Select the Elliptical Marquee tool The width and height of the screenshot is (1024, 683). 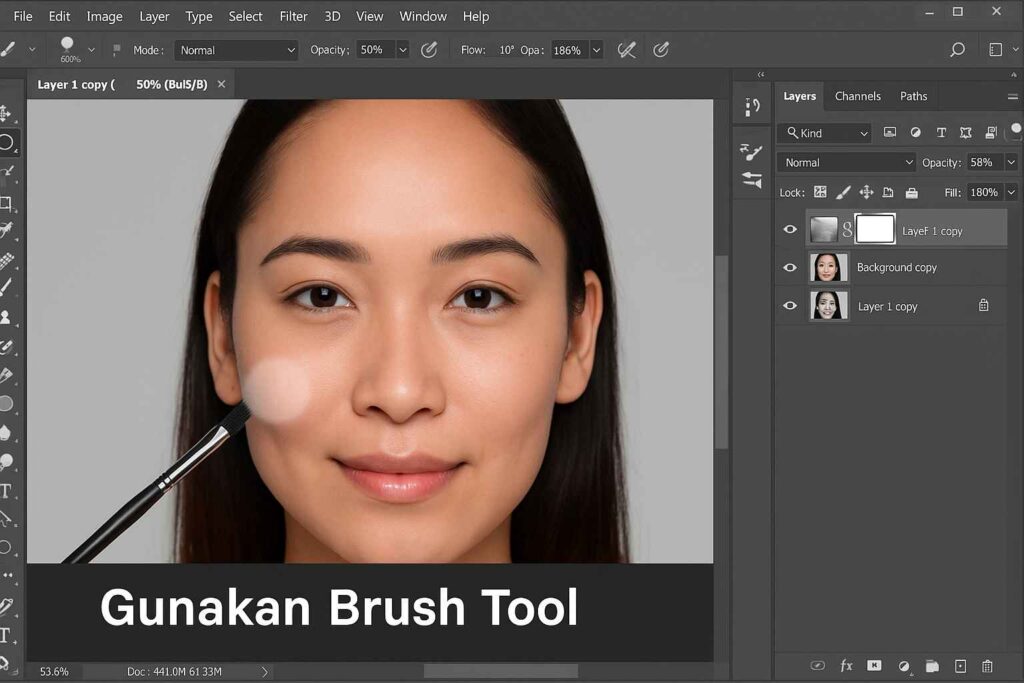[7, 142]
